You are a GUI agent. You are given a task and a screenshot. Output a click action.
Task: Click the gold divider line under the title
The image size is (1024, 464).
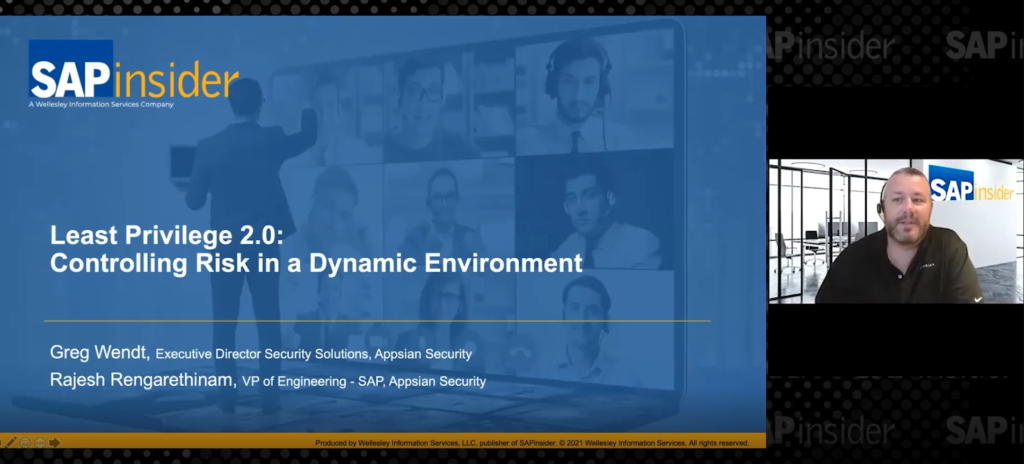tap(380, 321)
